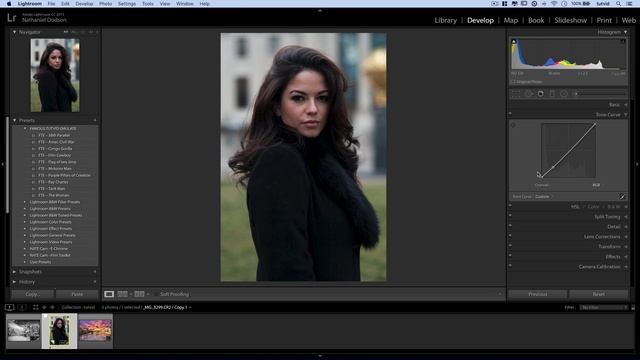Screen dimensions: 640x360
Task: Click the tone curve top-right control point
Action: tap(595, 124)
